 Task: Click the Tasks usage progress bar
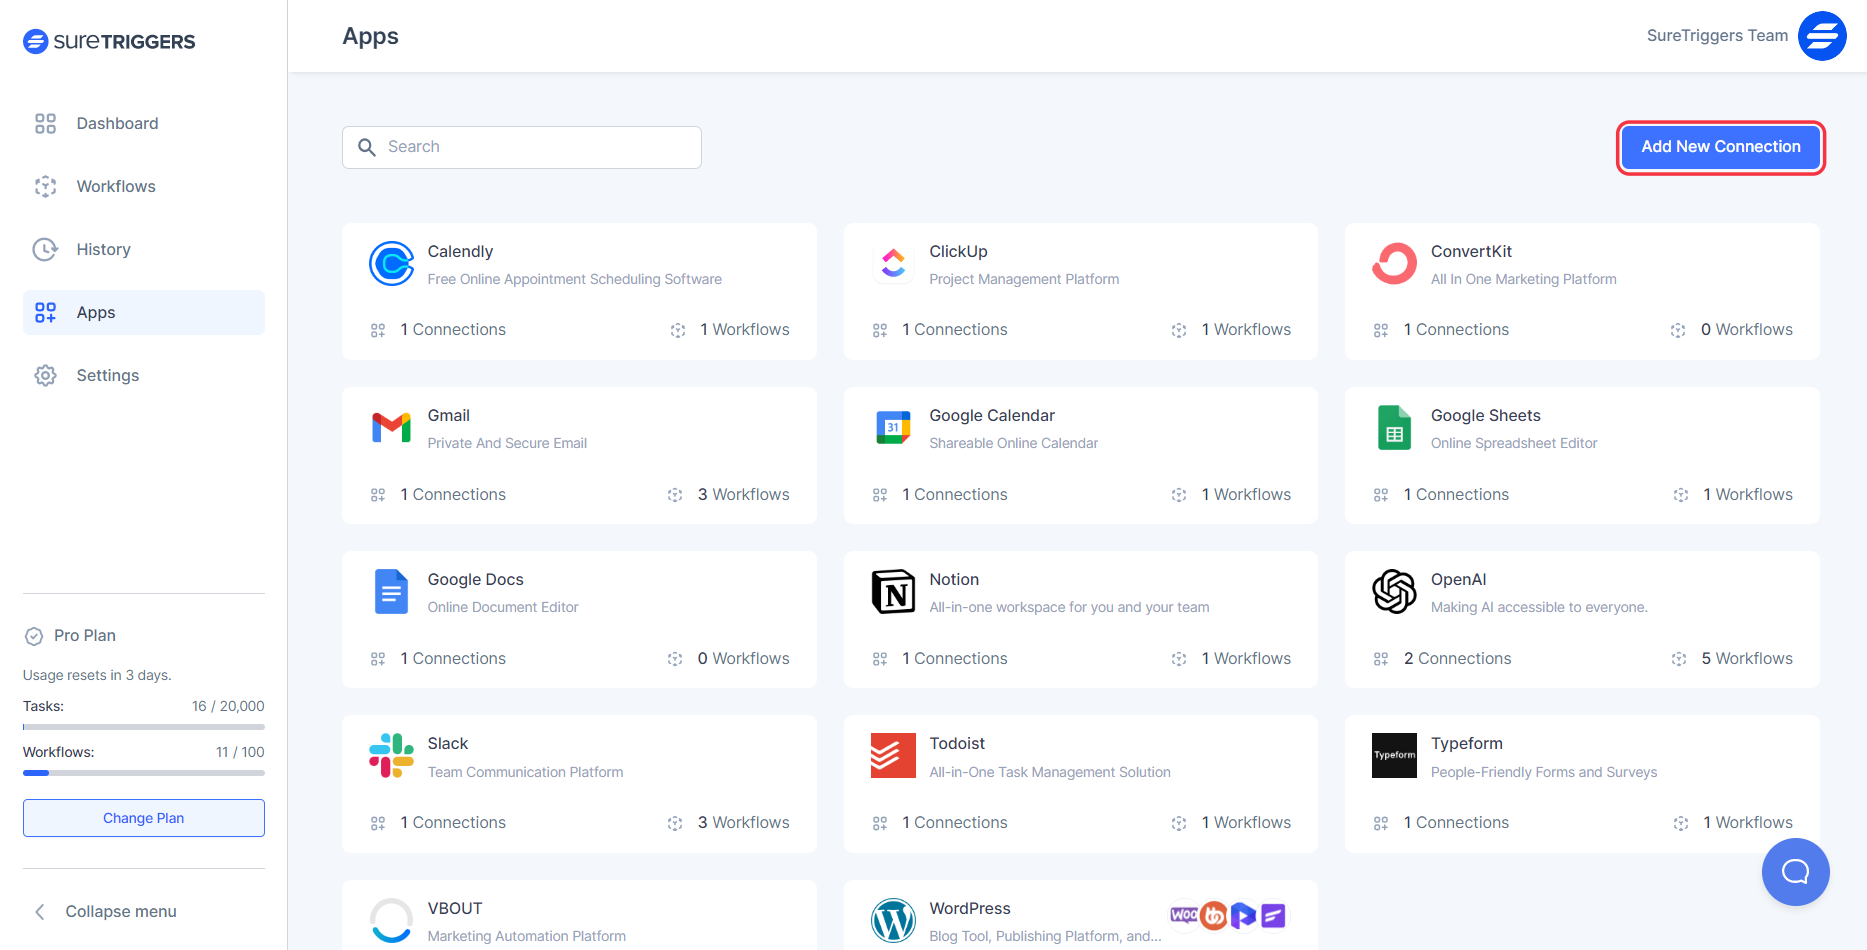144,727
